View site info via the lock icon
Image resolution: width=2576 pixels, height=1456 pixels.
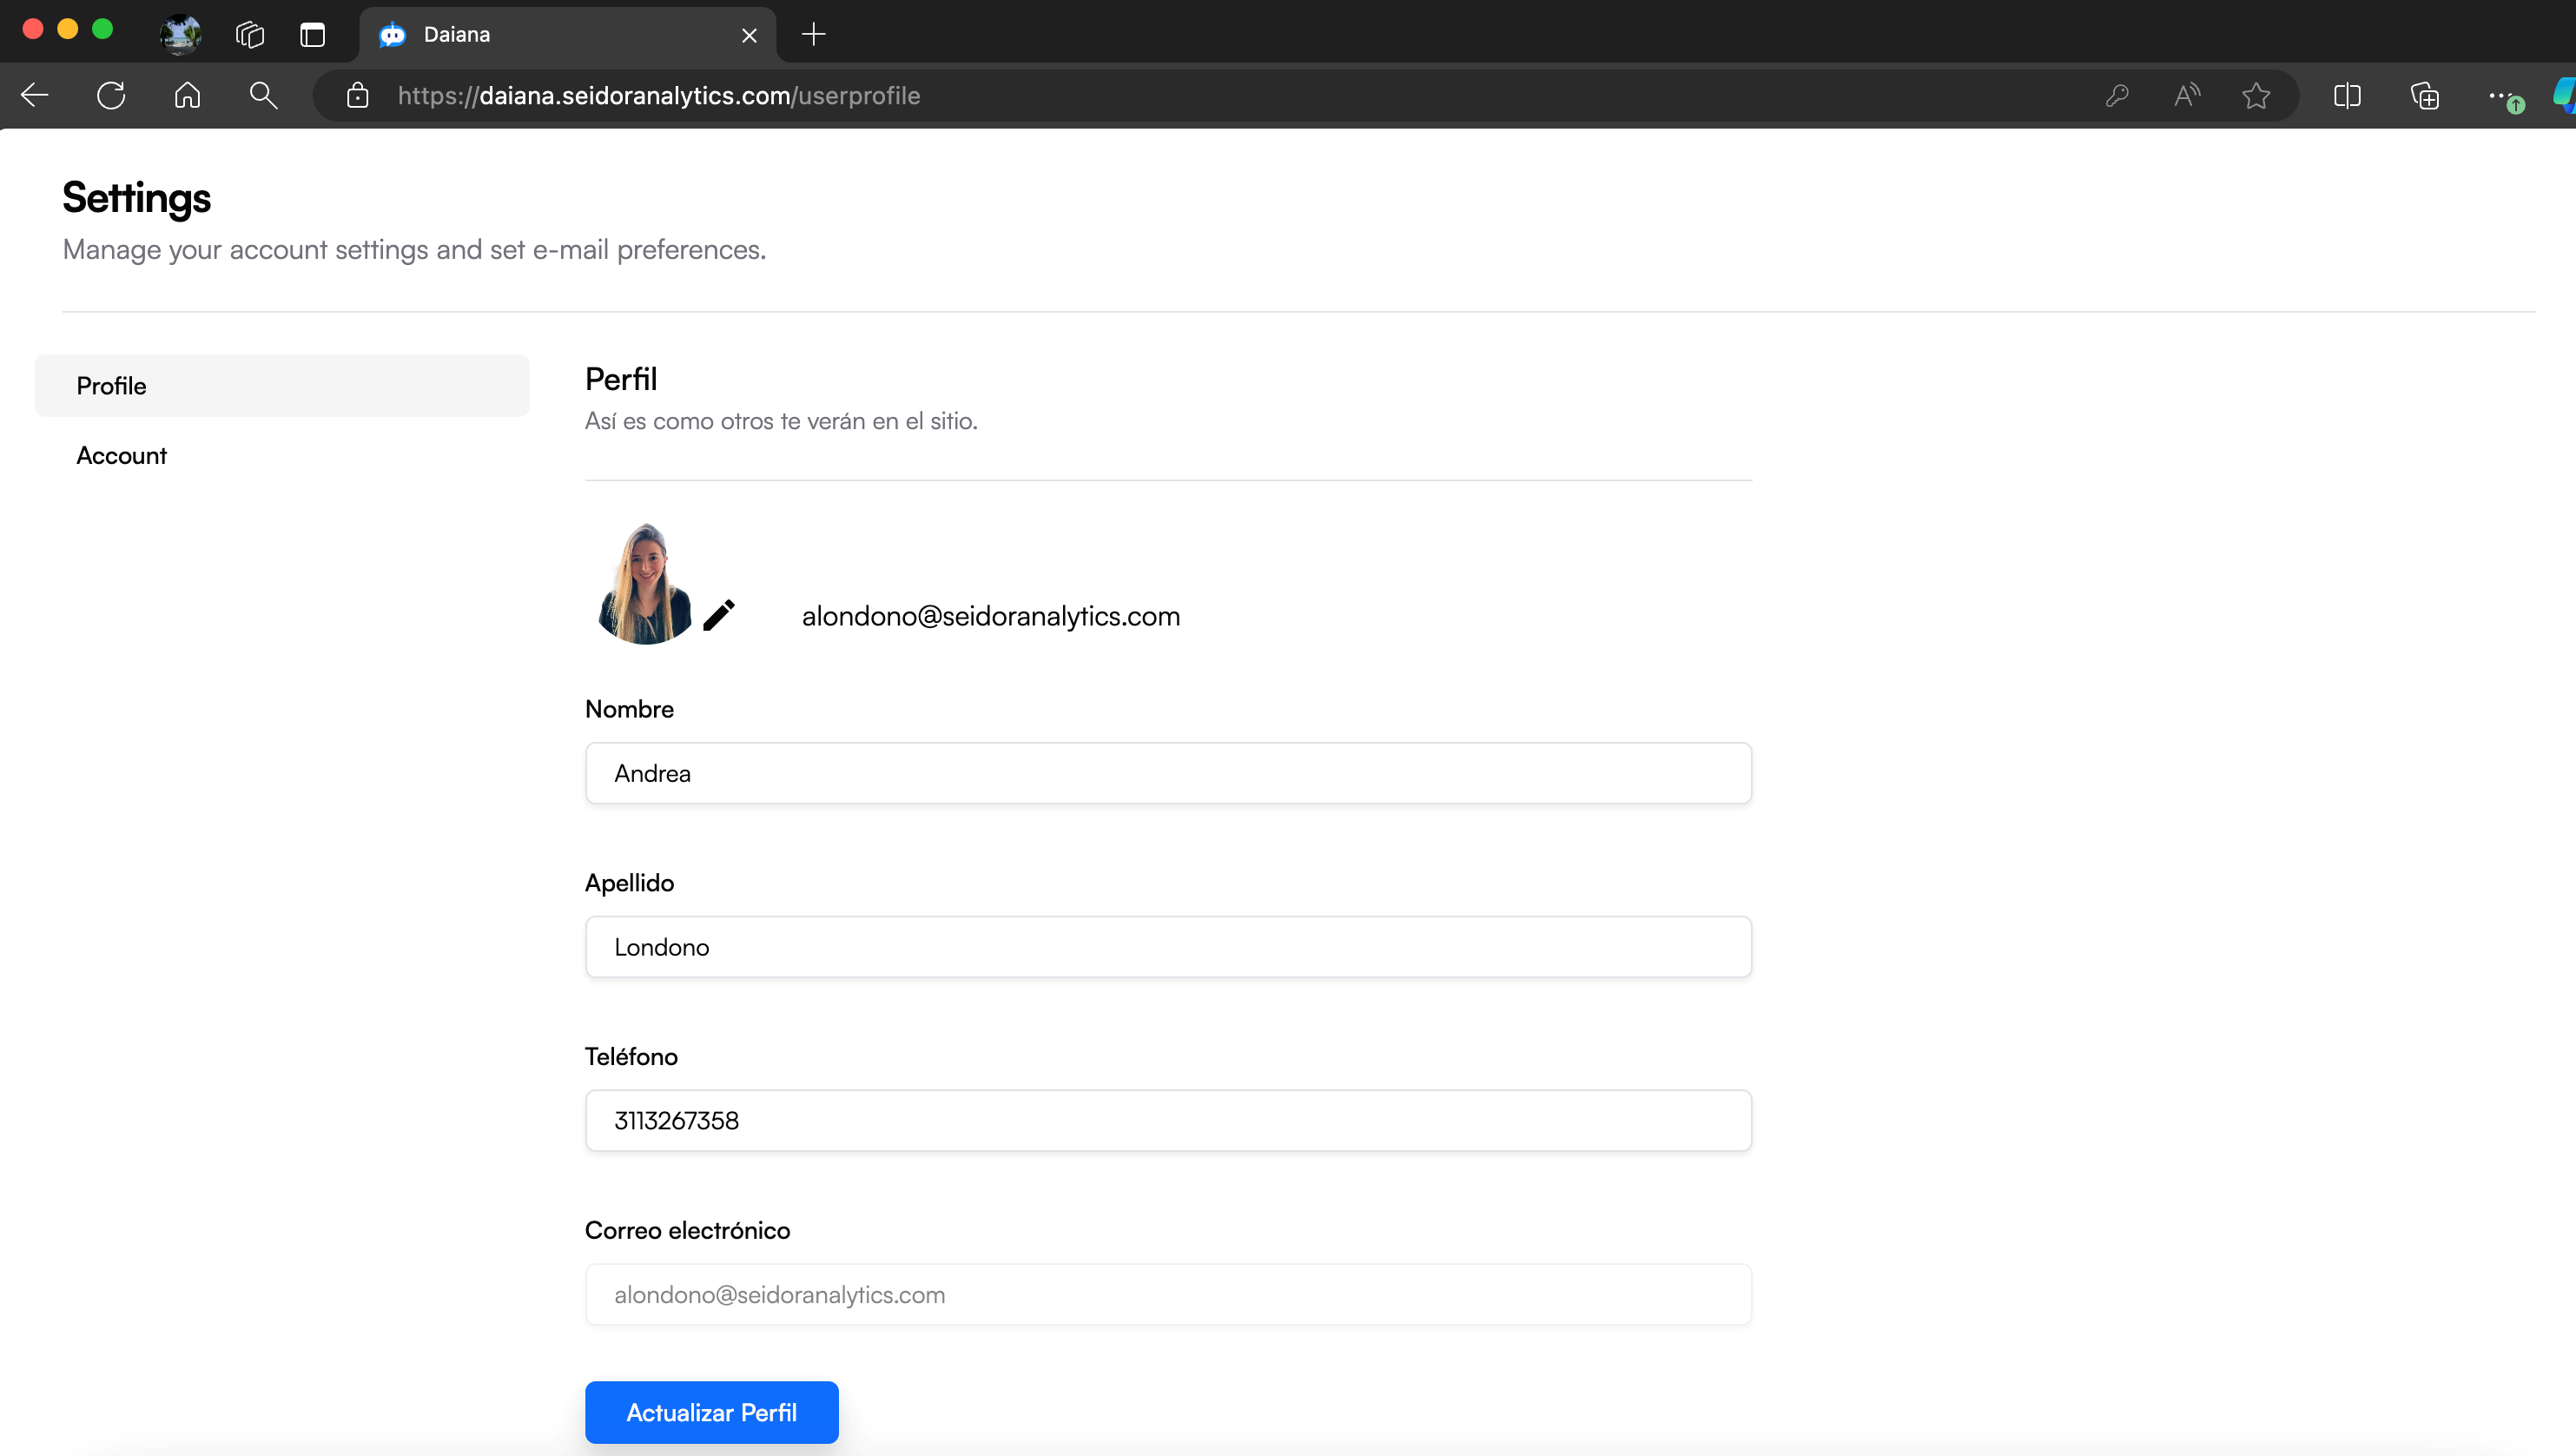[x=357, y=96]
